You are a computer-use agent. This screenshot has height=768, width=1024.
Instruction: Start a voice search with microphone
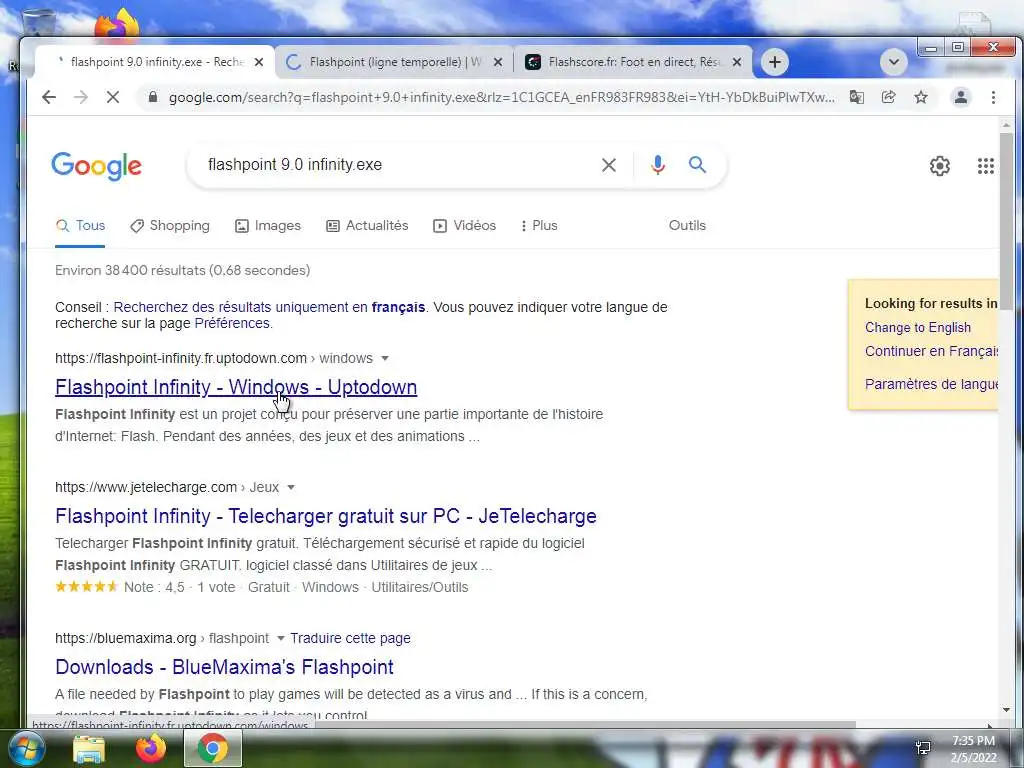pyautogui.click(x=658, y=165)
